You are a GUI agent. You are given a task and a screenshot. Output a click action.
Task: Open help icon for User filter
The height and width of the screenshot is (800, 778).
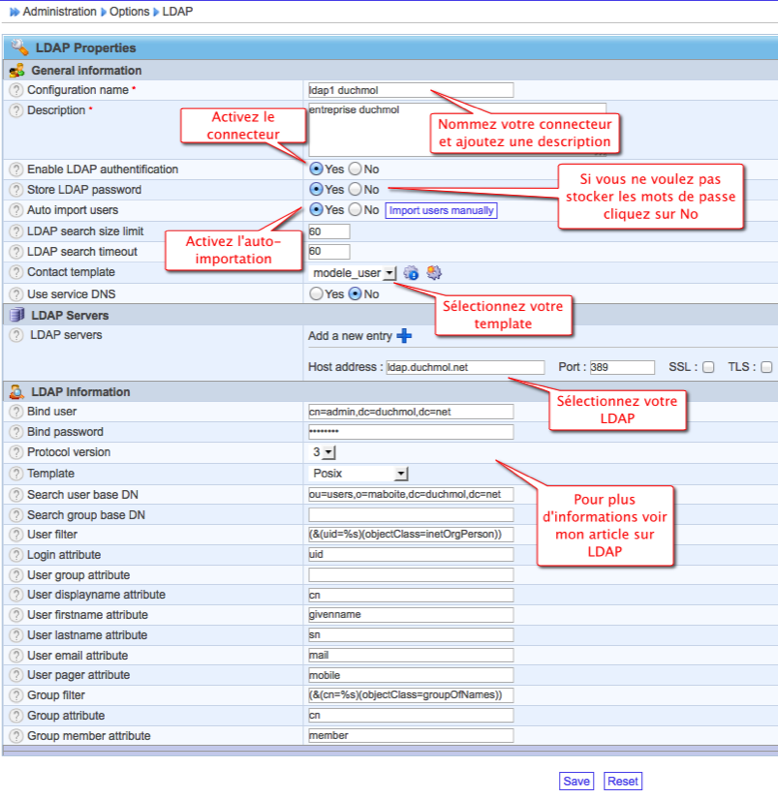[16, 535]
